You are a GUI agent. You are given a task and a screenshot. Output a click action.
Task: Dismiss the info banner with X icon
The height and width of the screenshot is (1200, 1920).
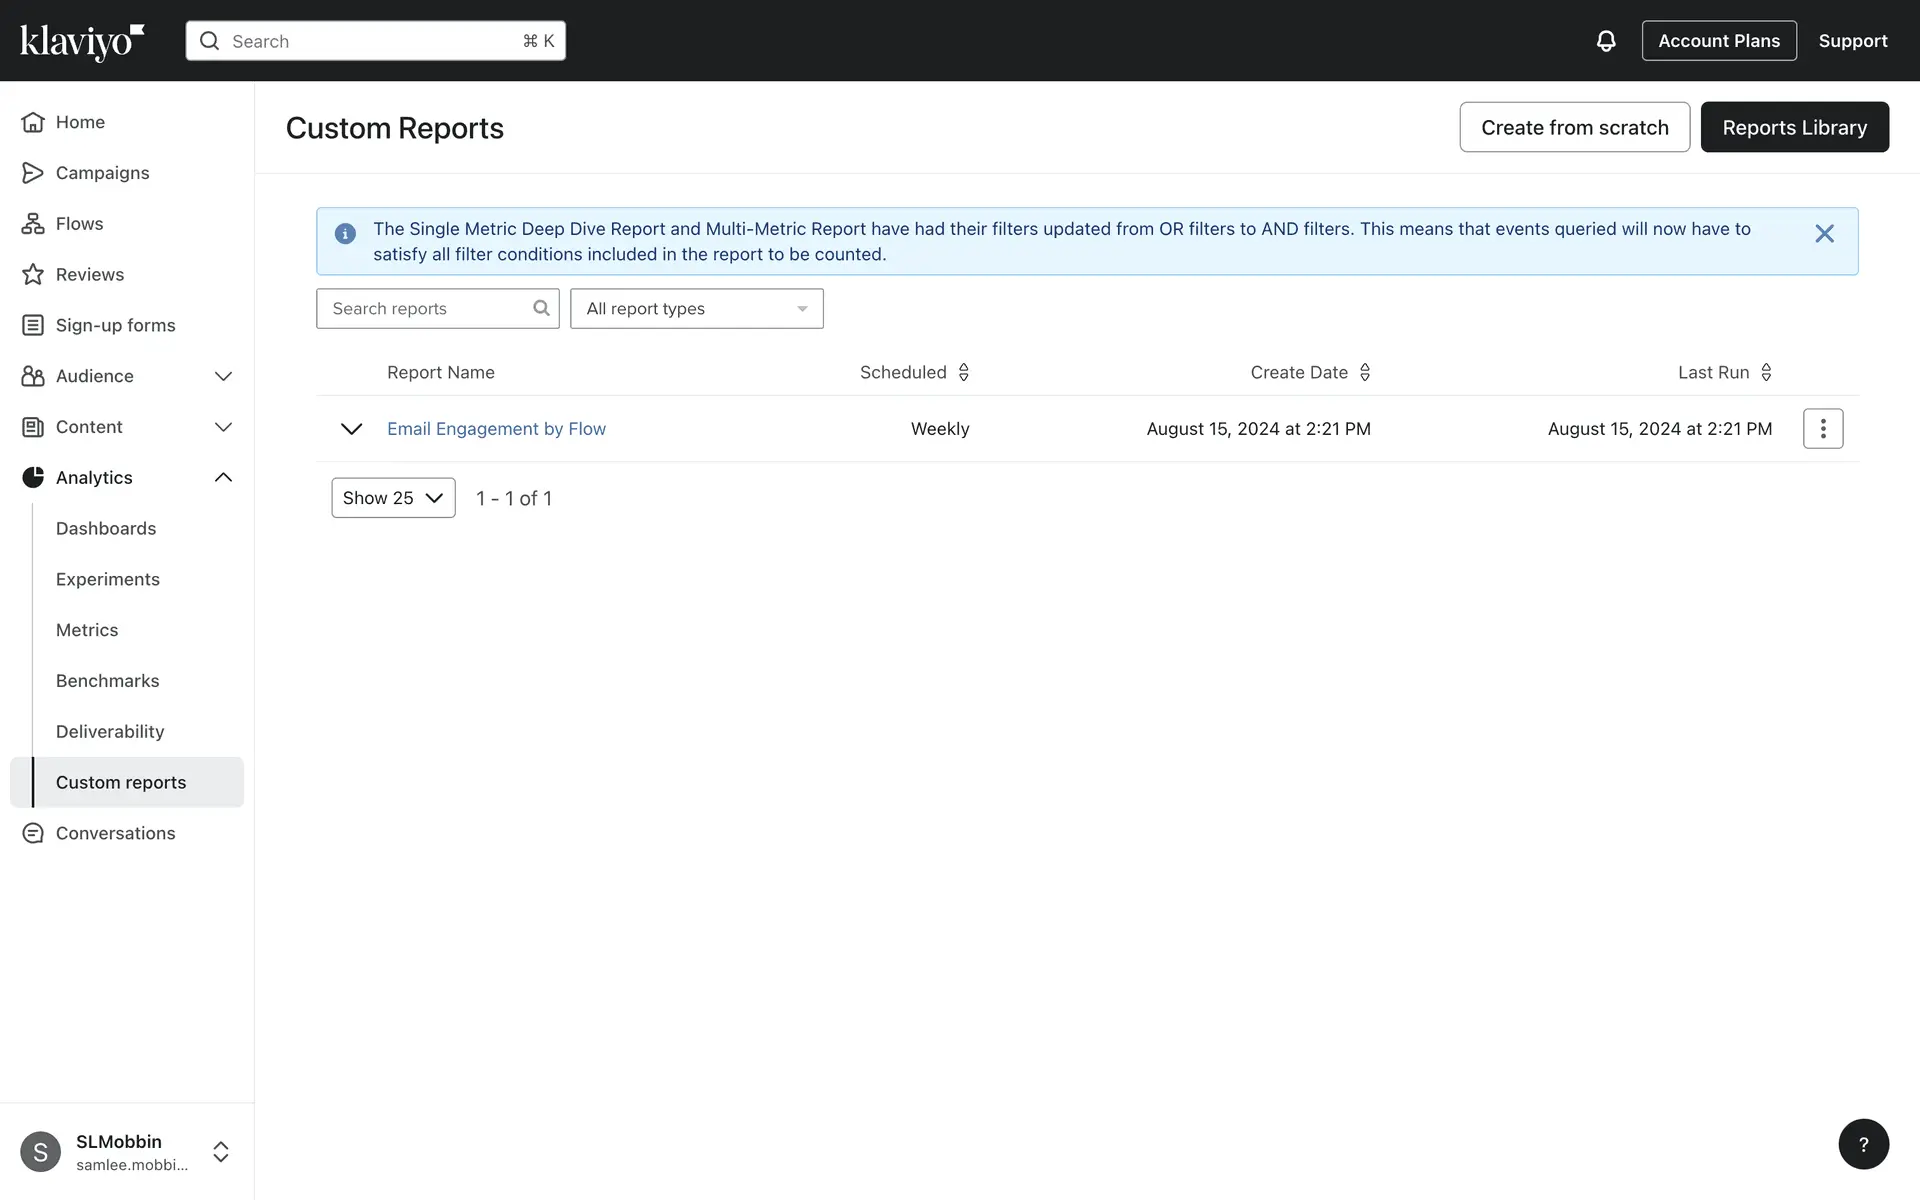1823,234
